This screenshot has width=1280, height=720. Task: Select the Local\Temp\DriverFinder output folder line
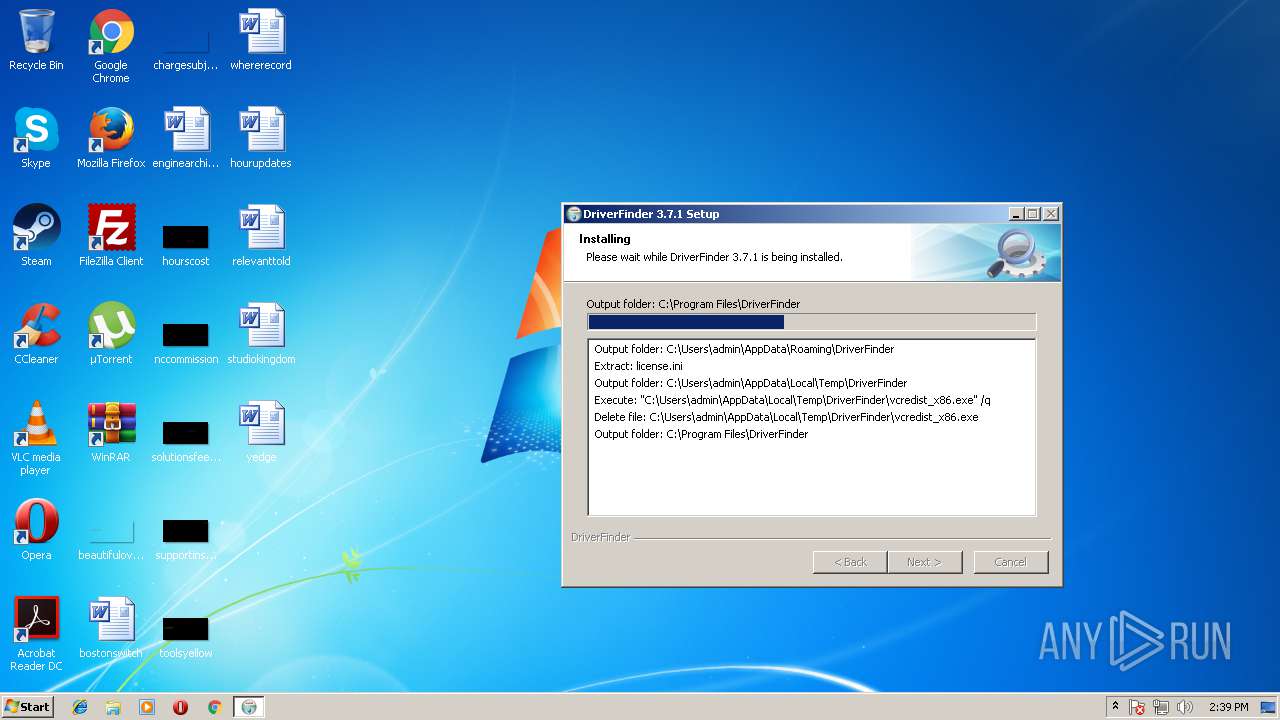[x=750, y=383]
